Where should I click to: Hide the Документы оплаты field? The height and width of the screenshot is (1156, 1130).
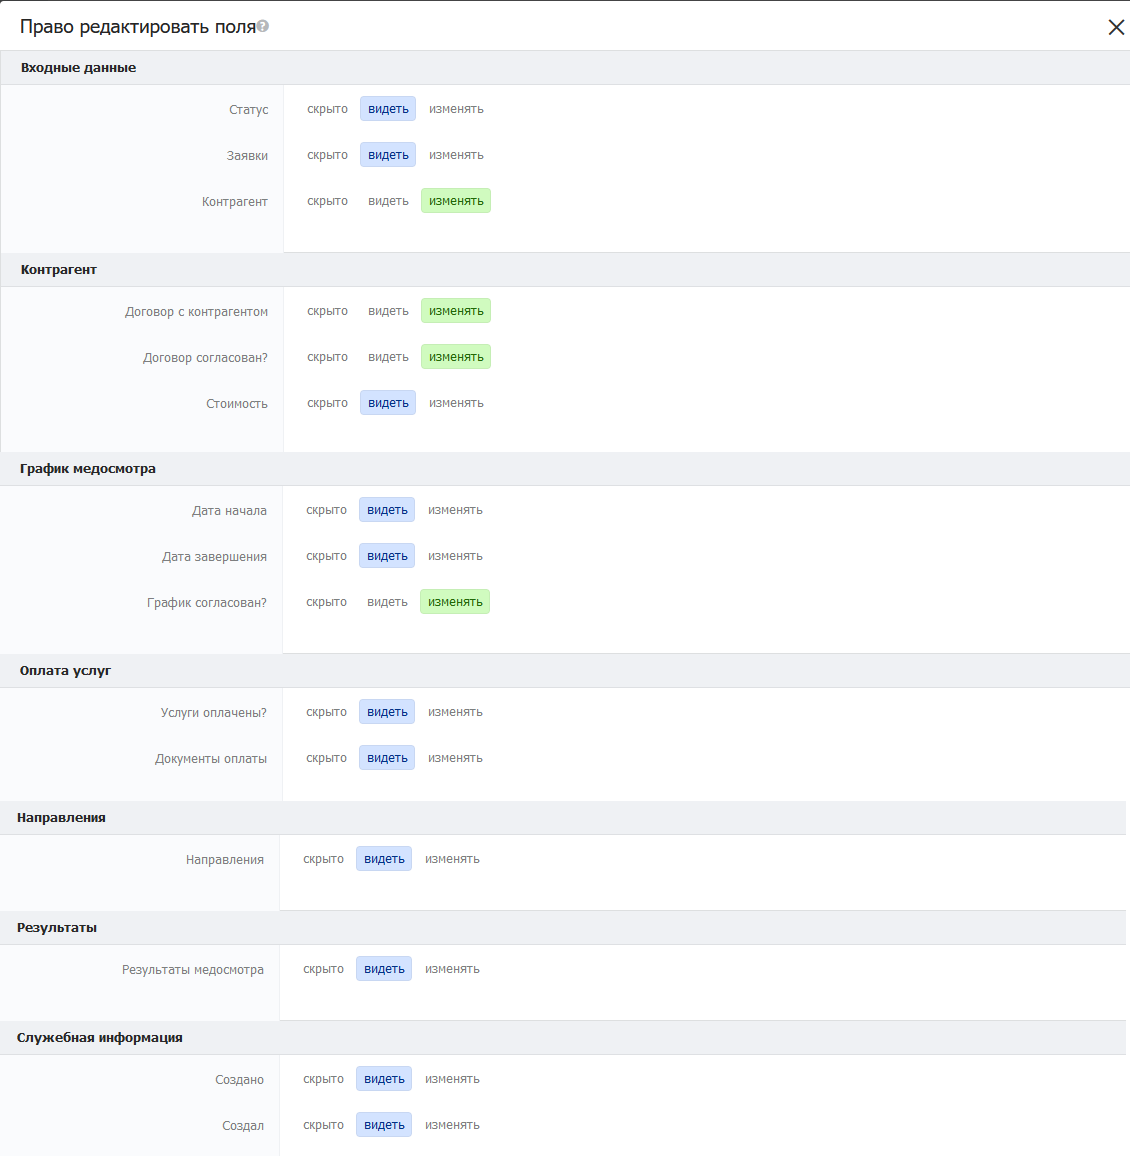coord(327,758)
